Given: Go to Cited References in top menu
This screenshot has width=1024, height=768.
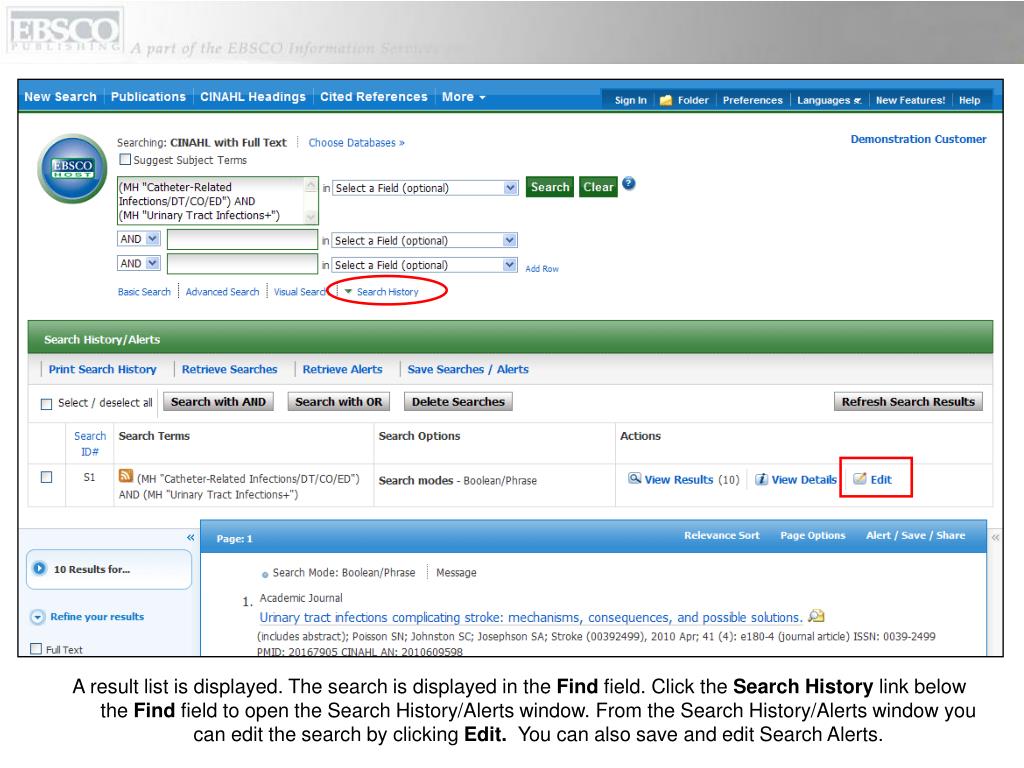Looking at the screenshot, I should [x=373, y=97].
